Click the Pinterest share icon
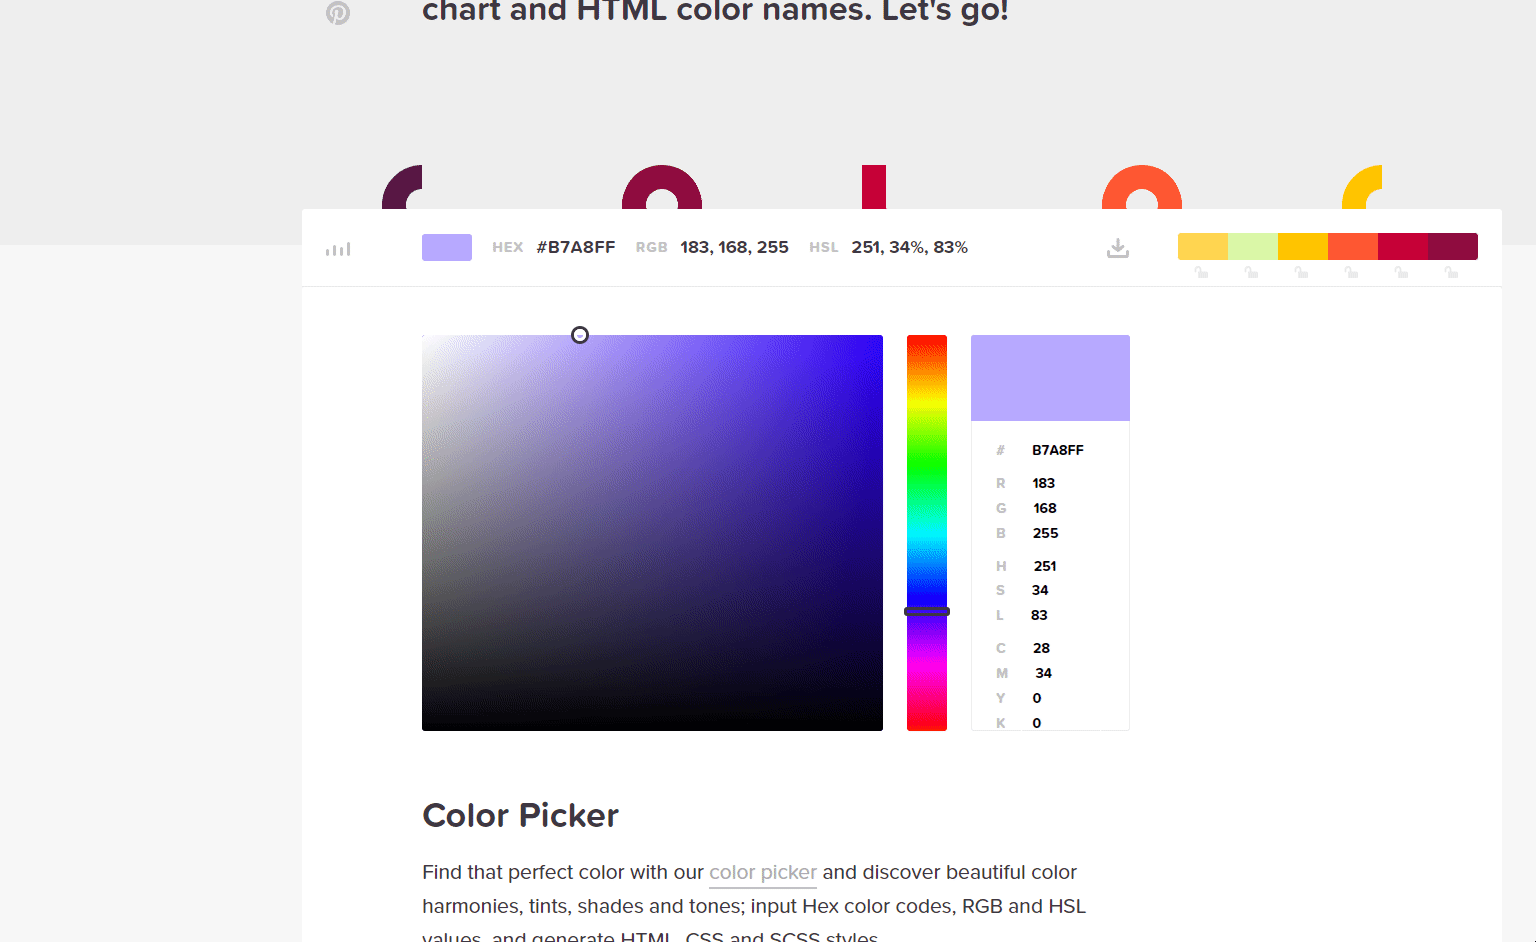The width and height of the screenshot is (1536, 942). pos(338,13)
